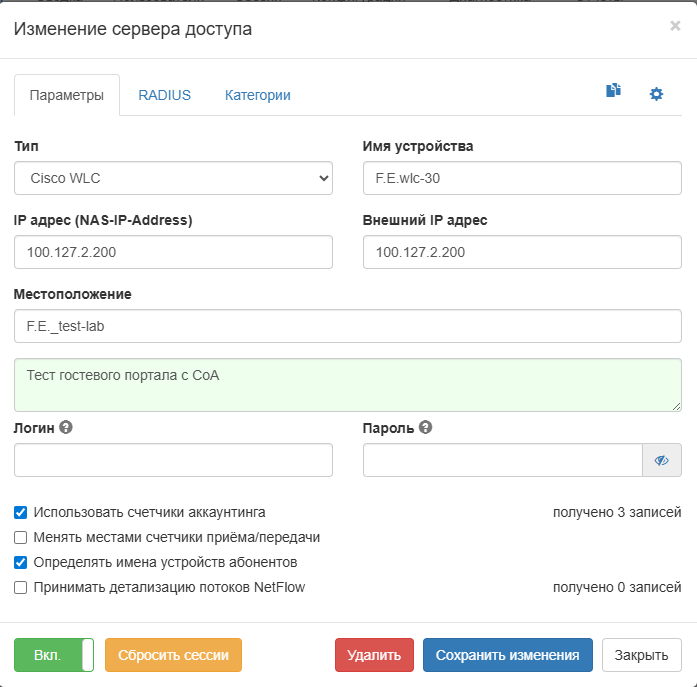
Task: Enable NetFlow detail checkbox
Action: tap(21, 587)
